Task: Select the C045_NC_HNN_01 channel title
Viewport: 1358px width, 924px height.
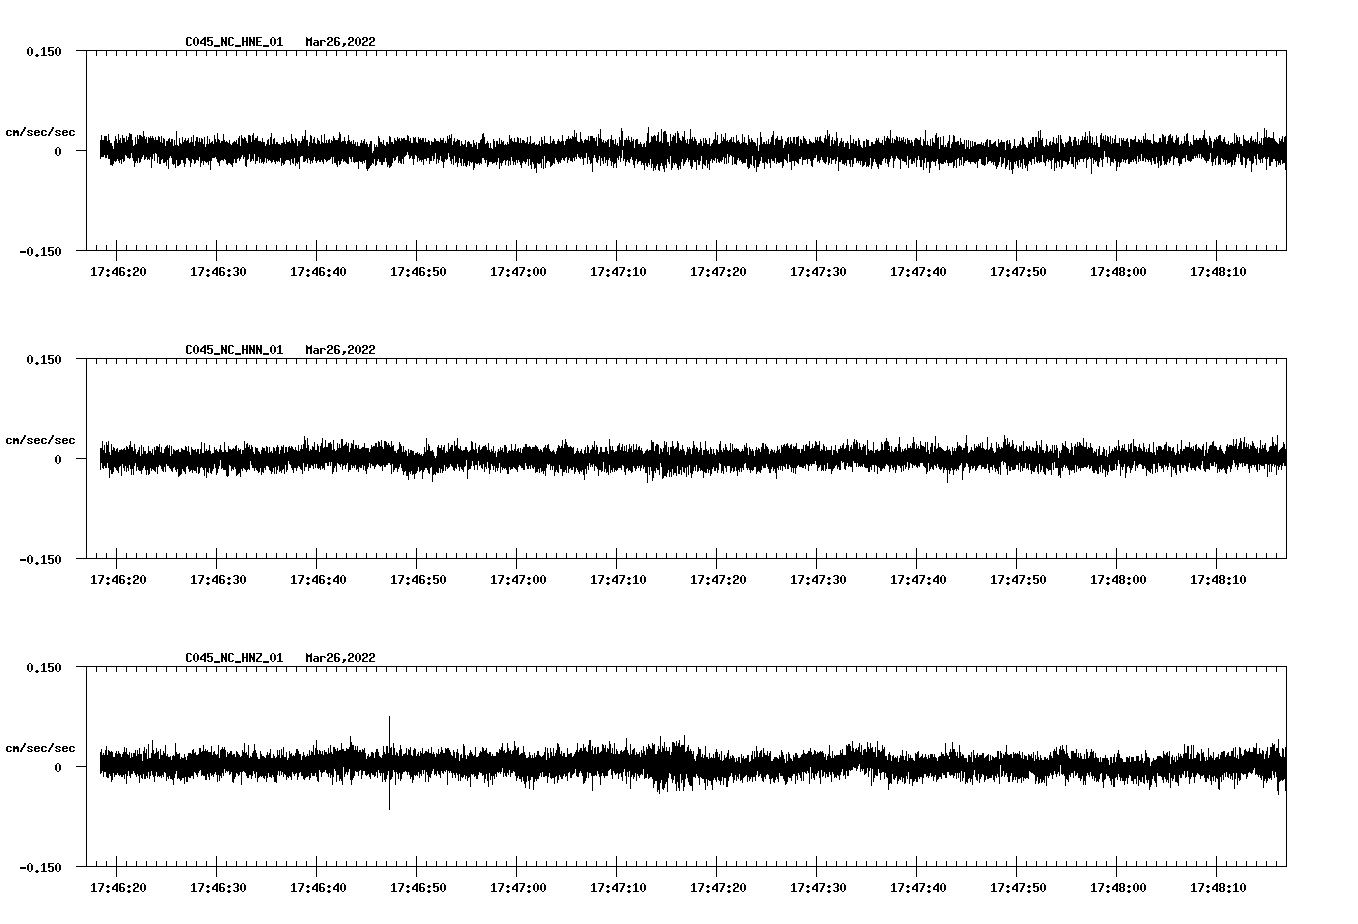Action: 234,350
